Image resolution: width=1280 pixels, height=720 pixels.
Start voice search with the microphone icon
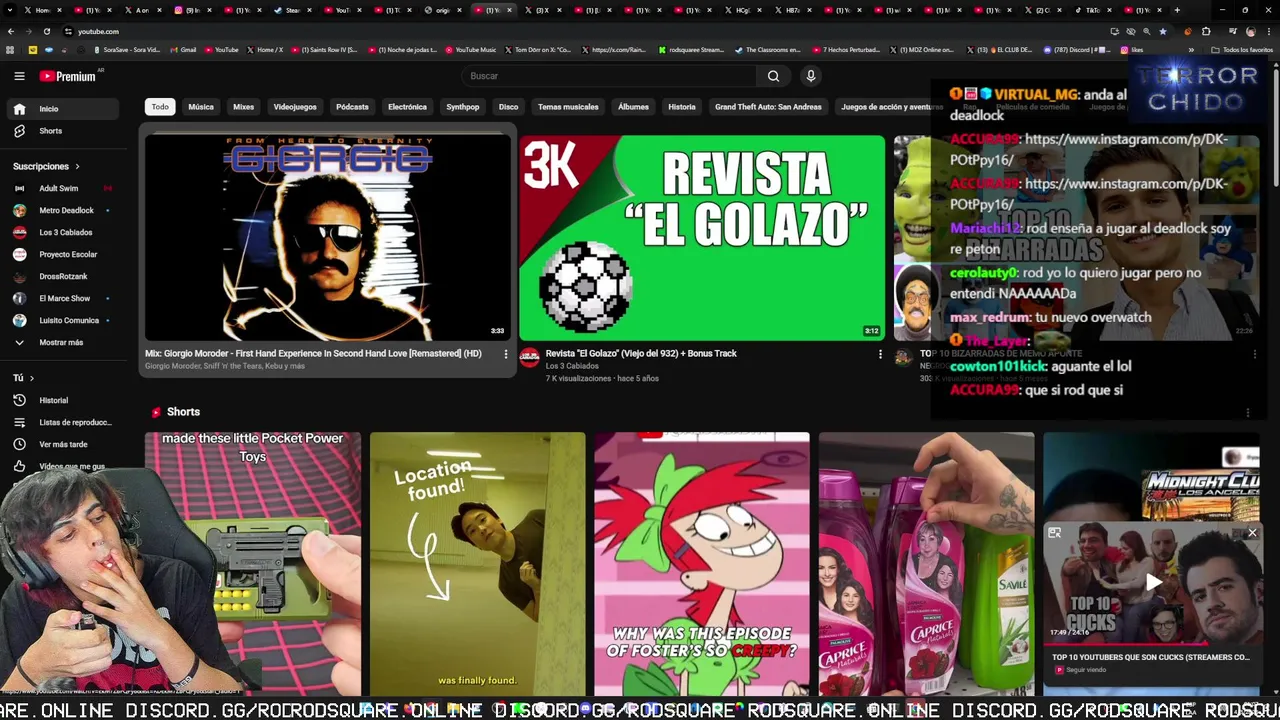(811, 76)
